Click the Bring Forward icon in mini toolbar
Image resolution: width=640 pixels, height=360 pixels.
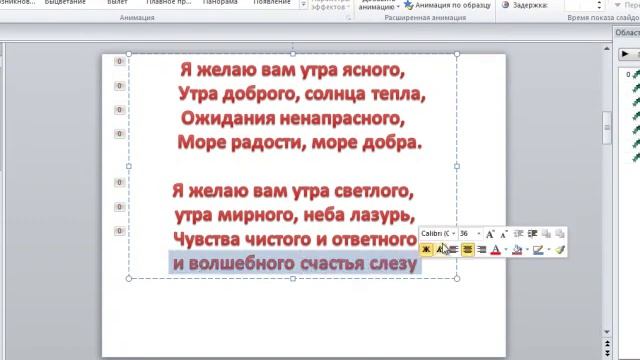546,234
